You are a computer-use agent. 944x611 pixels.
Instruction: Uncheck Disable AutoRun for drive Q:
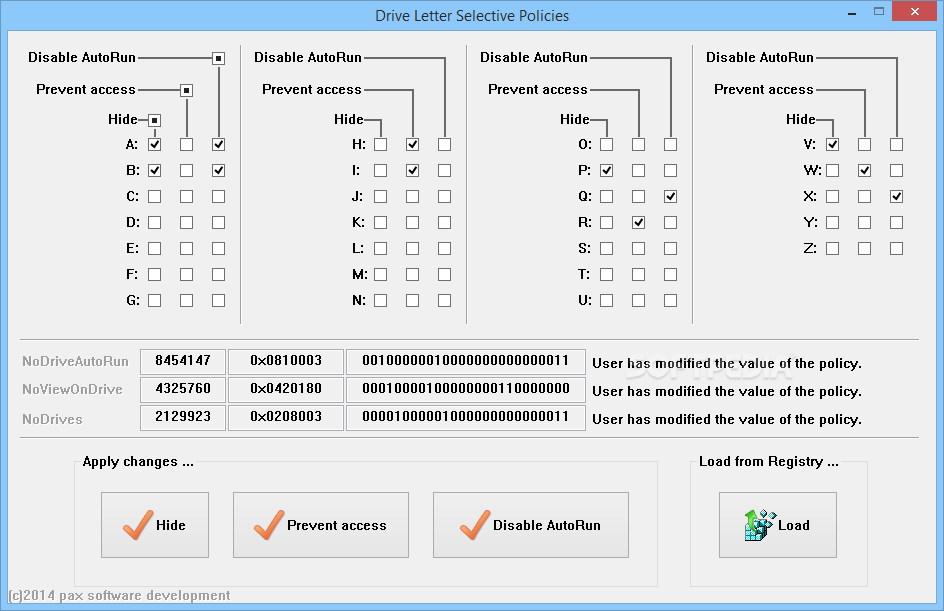coord(671,196)
